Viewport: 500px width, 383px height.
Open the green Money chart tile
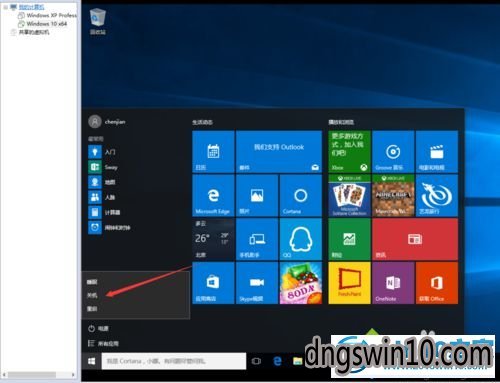pyautogui.click(x=349, y=239)
